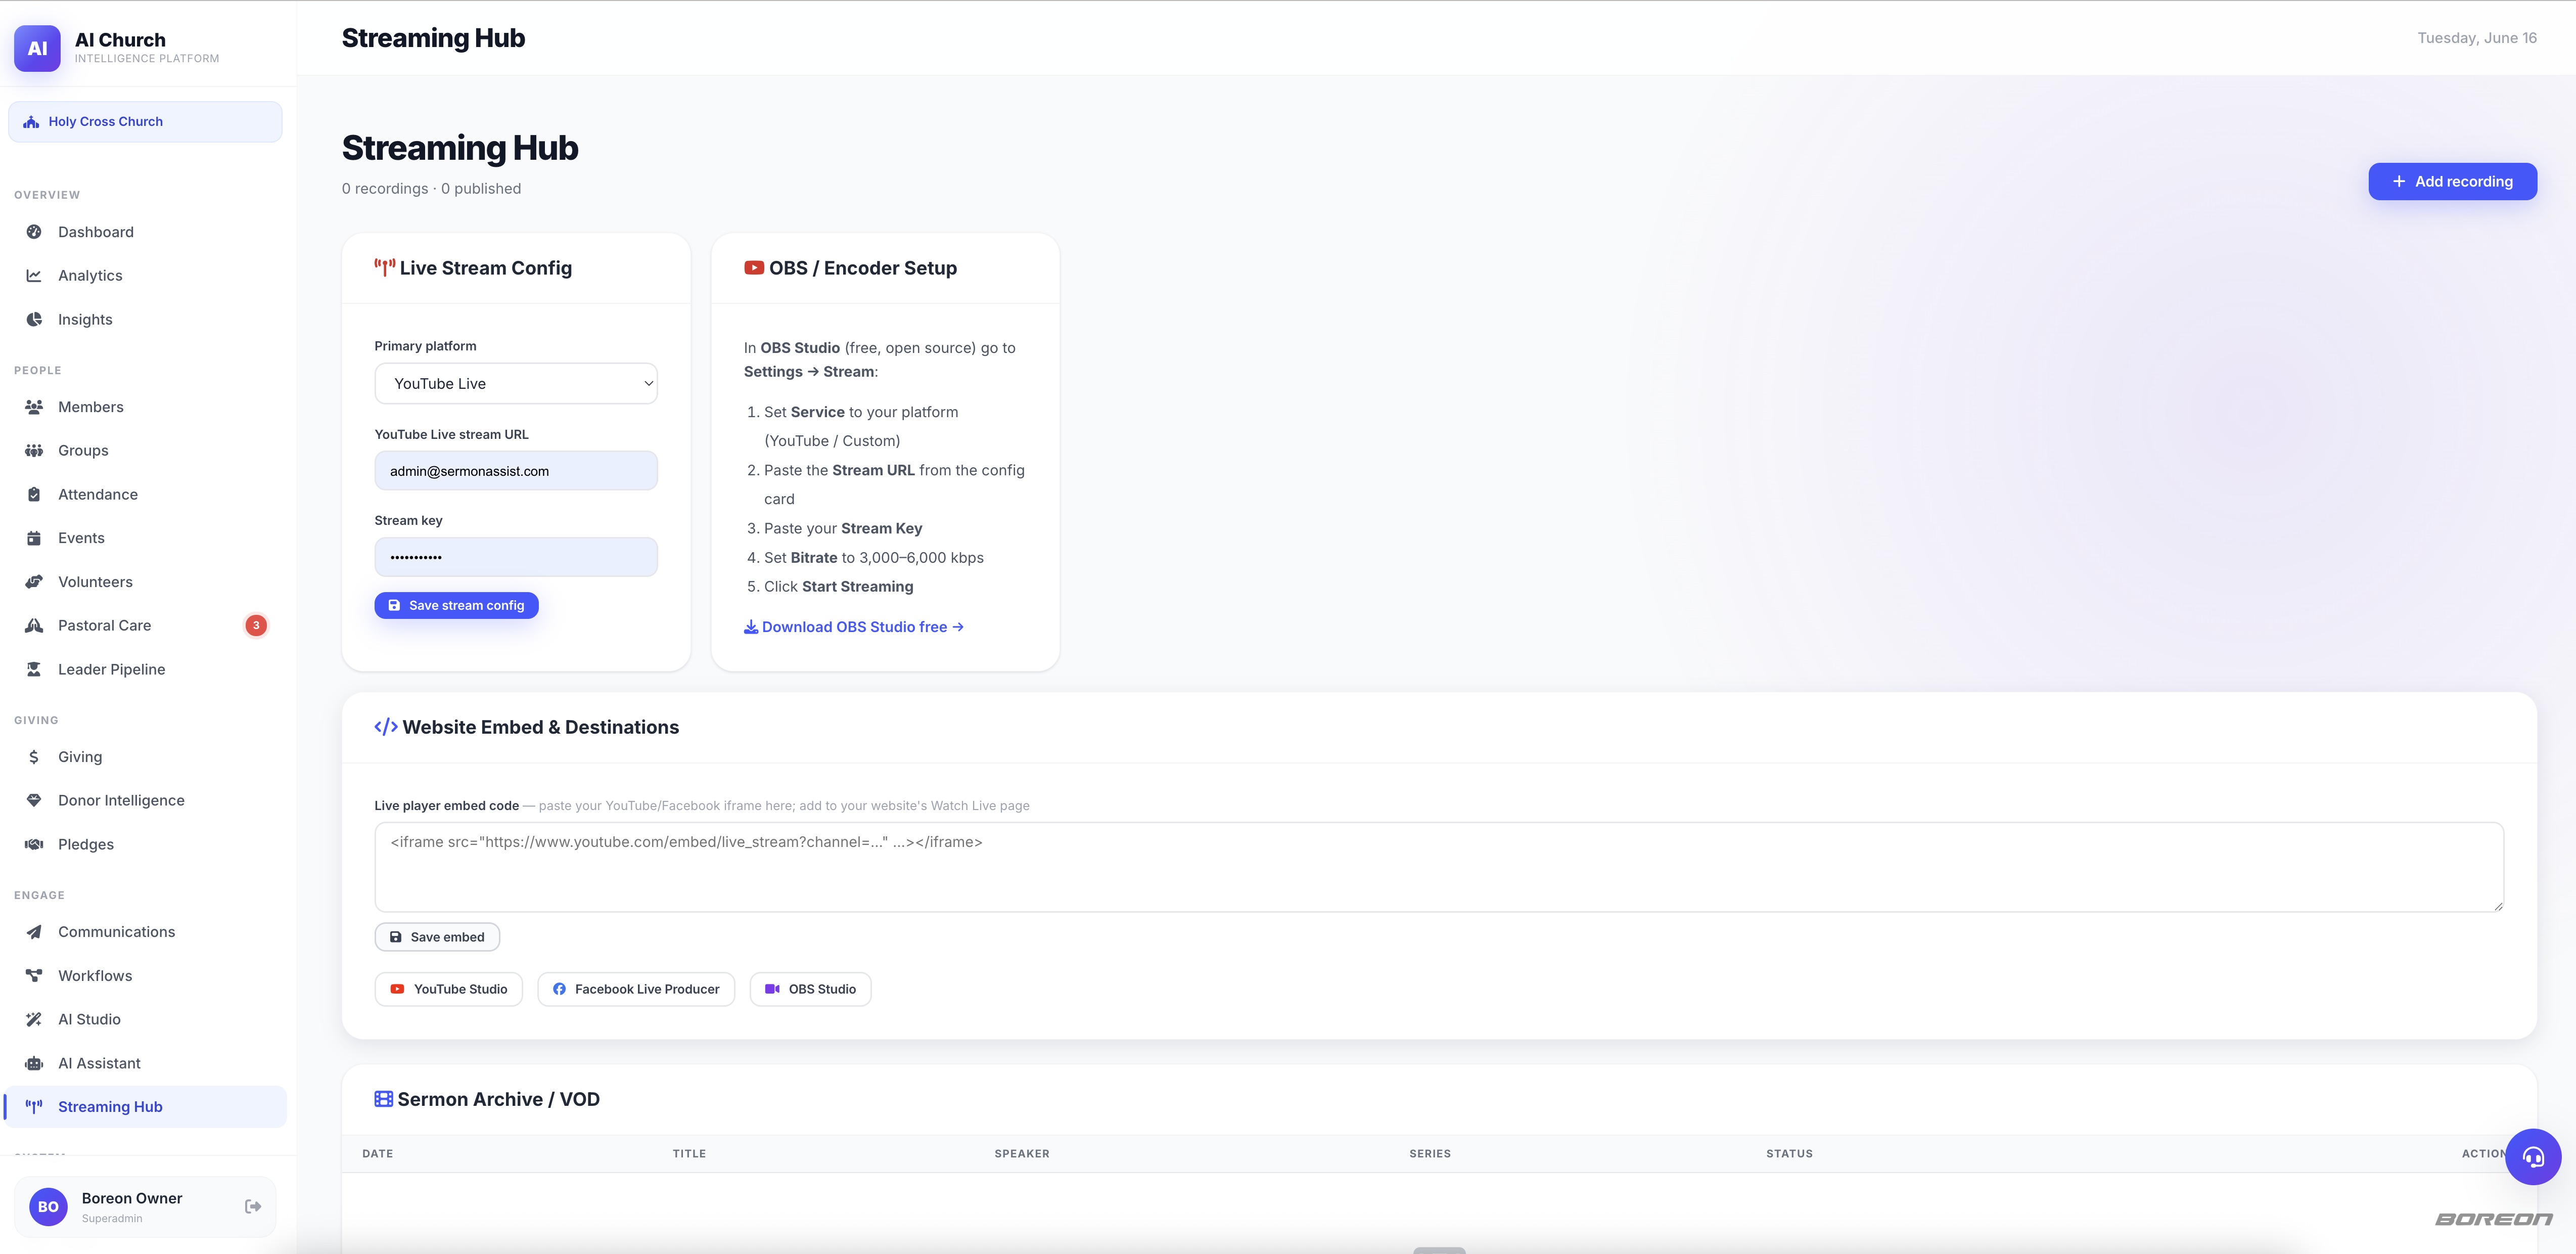Click the Dashboard gauge icon
Viewport: 2576px width, 1254px height.
click(34, 232)
